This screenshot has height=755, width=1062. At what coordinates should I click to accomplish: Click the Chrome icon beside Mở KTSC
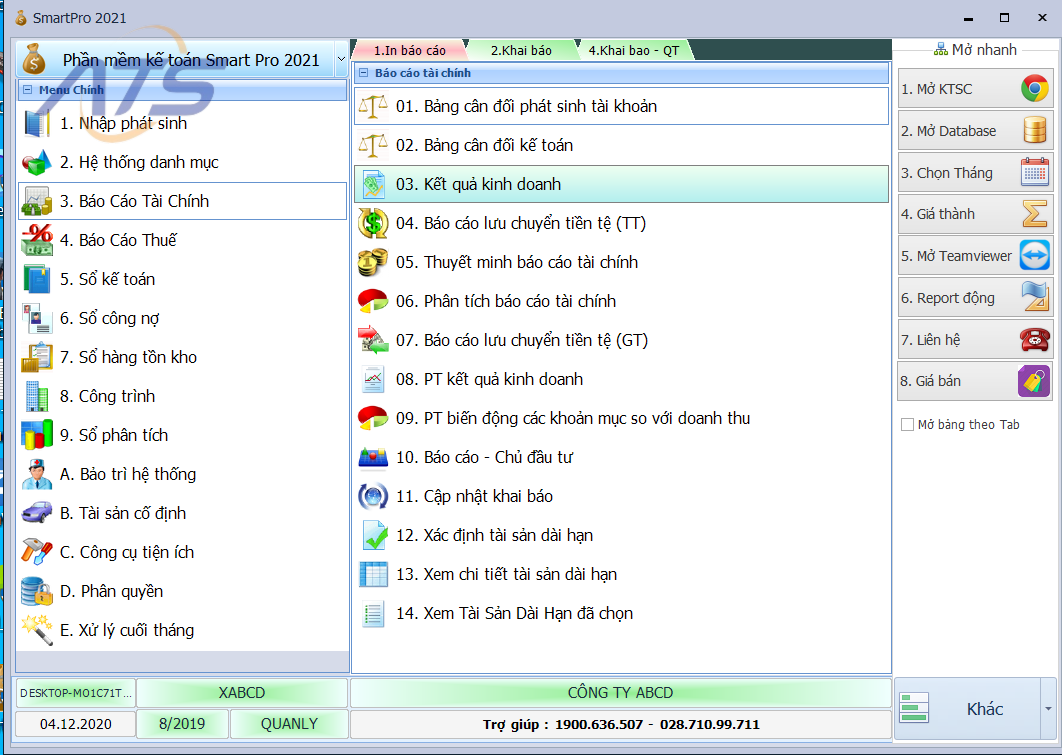1034,89
